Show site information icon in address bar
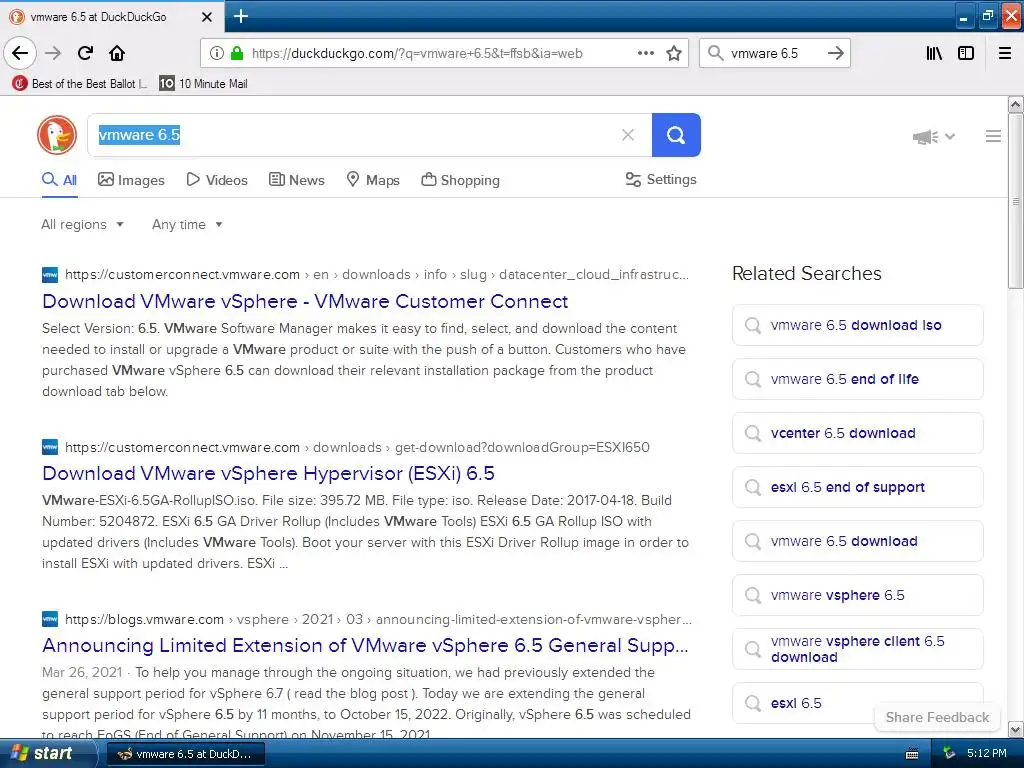This screenshot has width=1024, height=768. [x=216, y=53]
